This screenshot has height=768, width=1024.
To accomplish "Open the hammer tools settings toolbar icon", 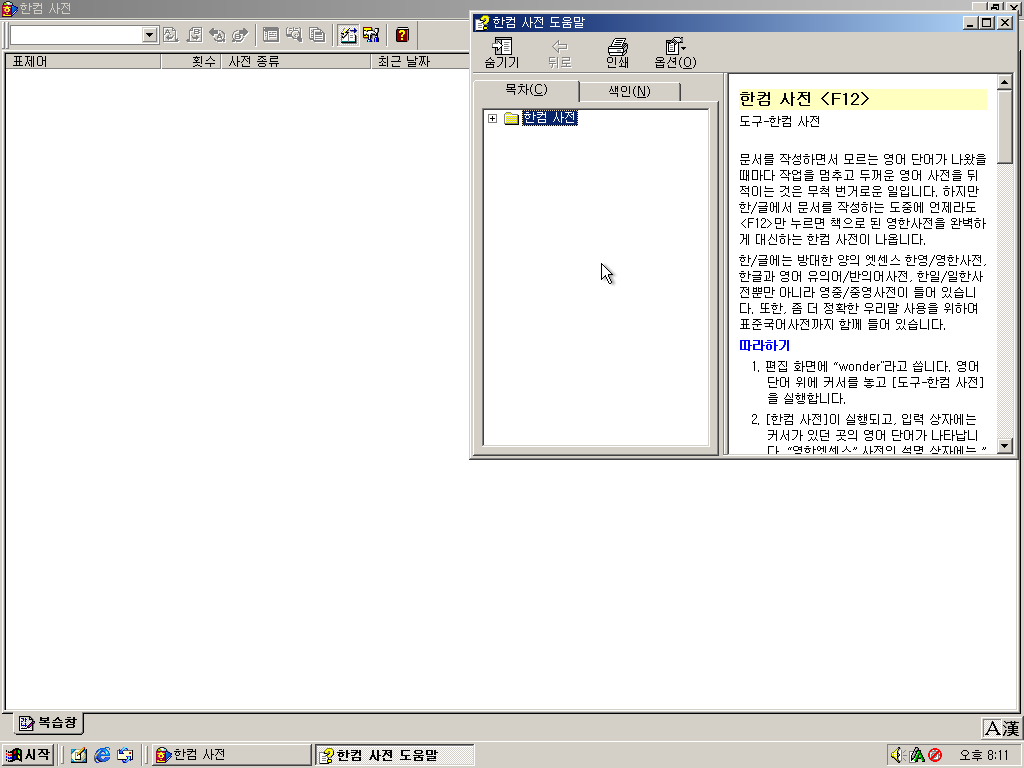I will pos(371,35).
